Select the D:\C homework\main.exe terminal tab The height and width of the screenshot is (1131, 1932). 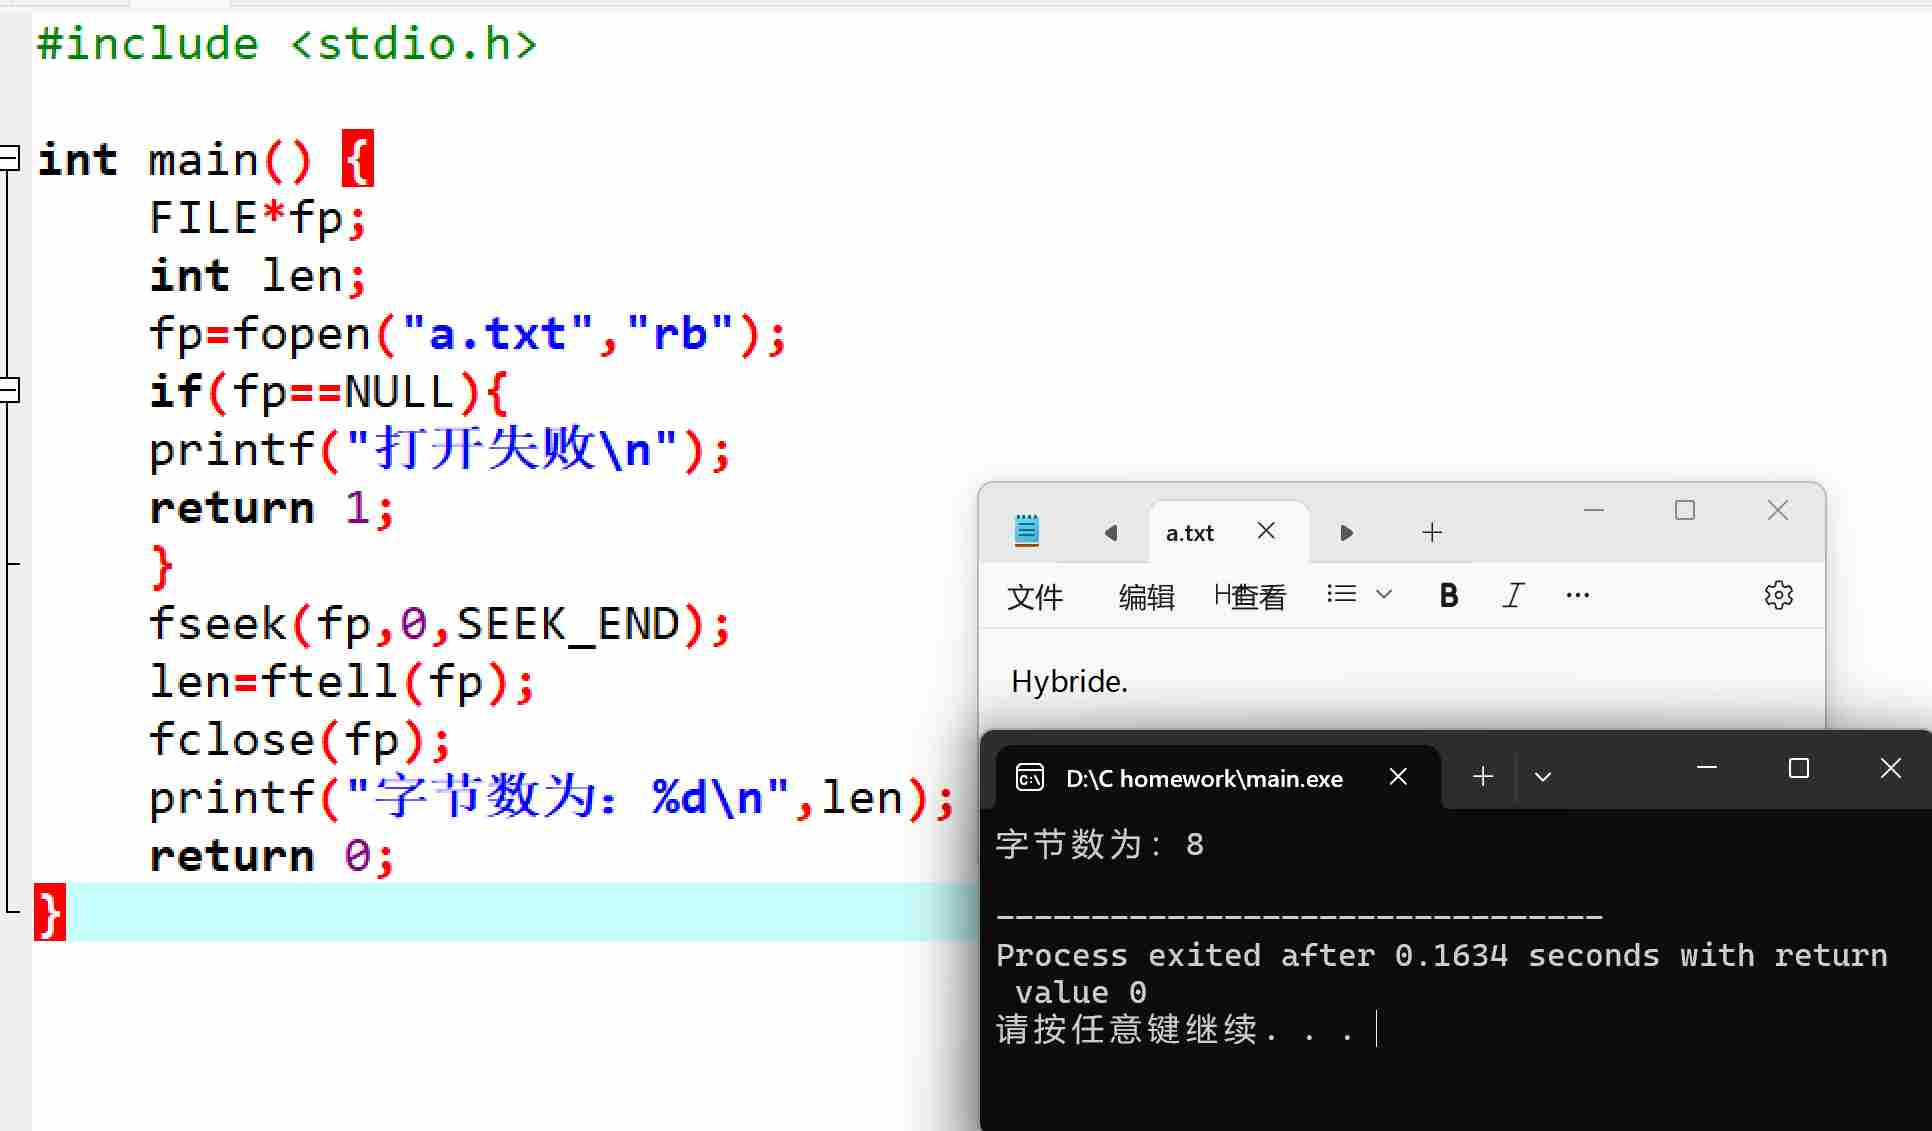pos(1204,778)
